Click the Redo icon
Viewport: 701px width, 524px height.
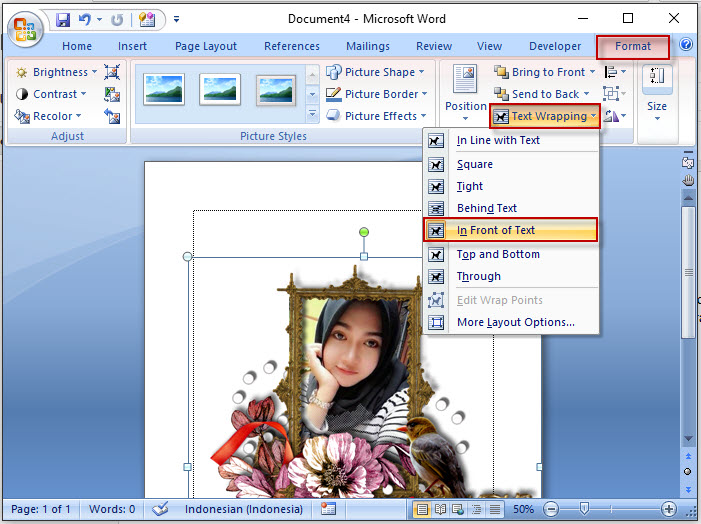pyautogui.click(x=117, y=20)
